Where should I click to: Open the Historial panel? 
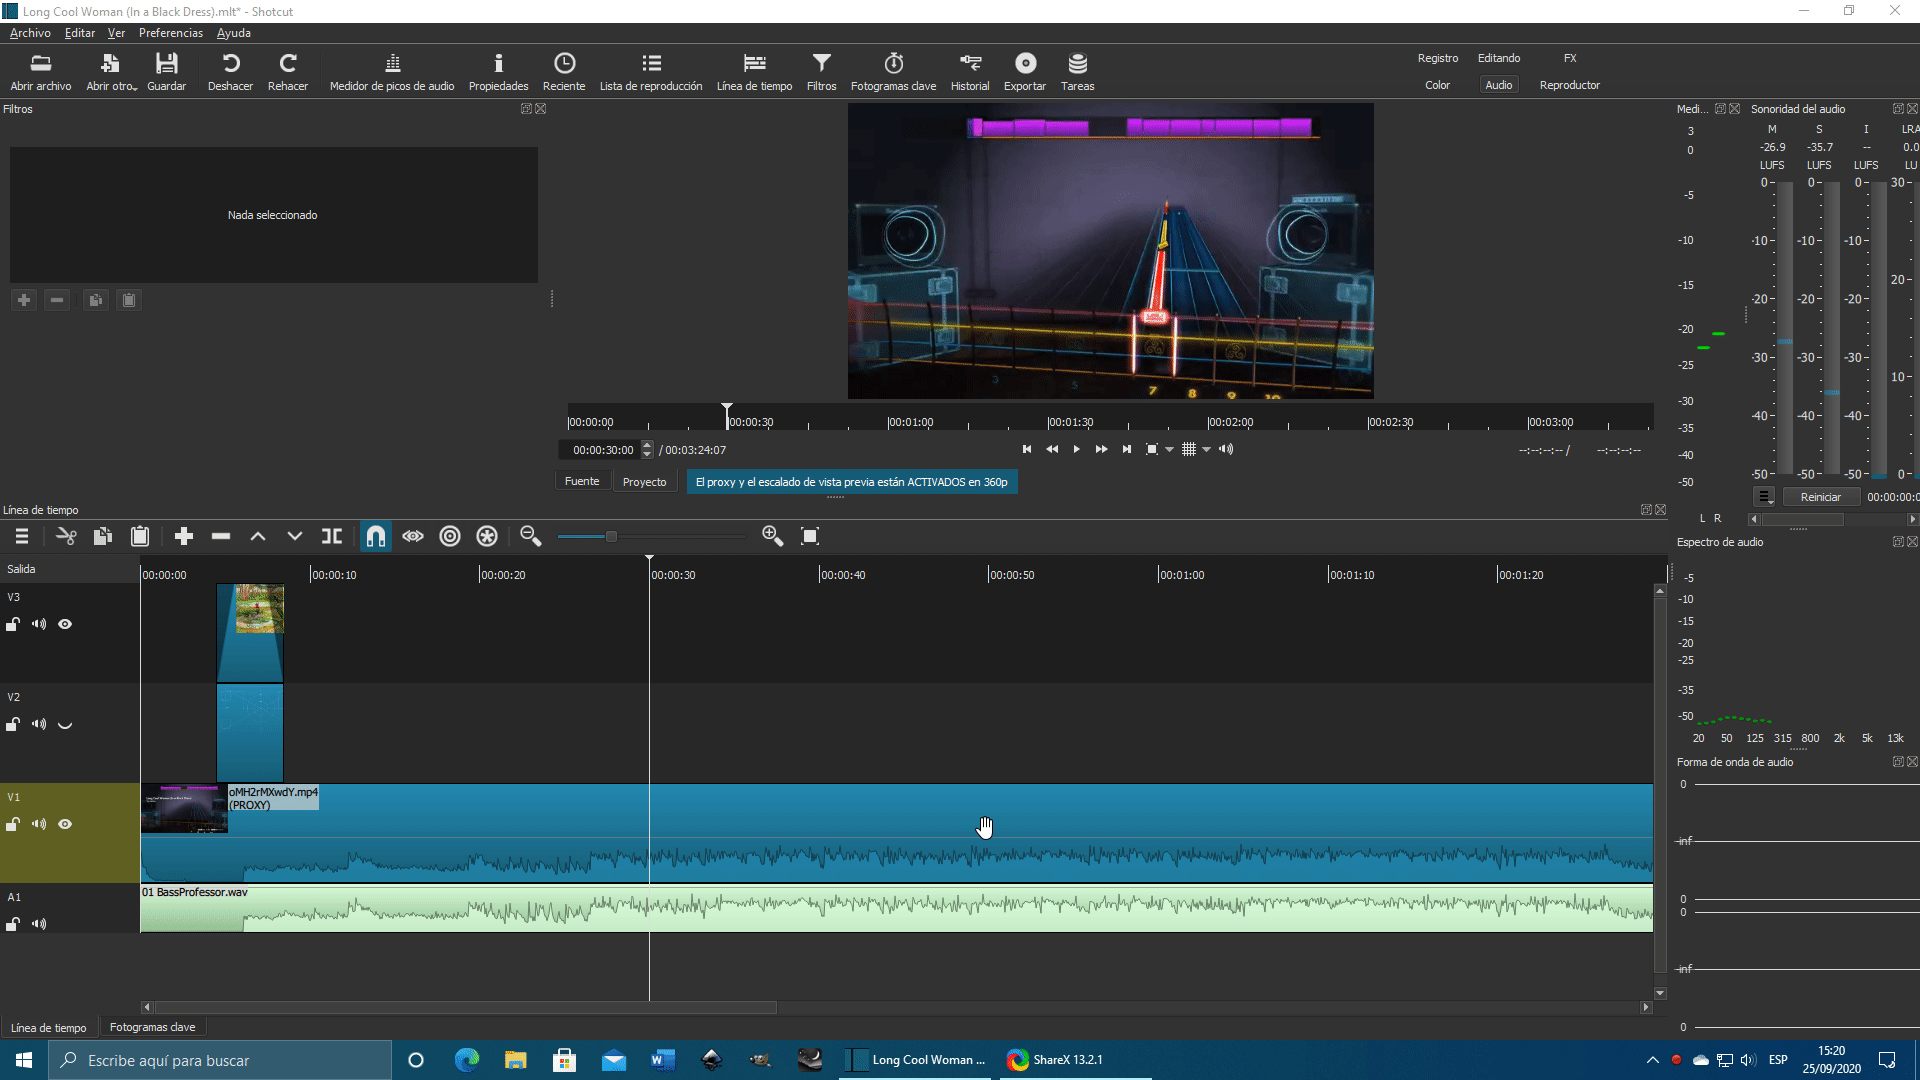[970, 72]
